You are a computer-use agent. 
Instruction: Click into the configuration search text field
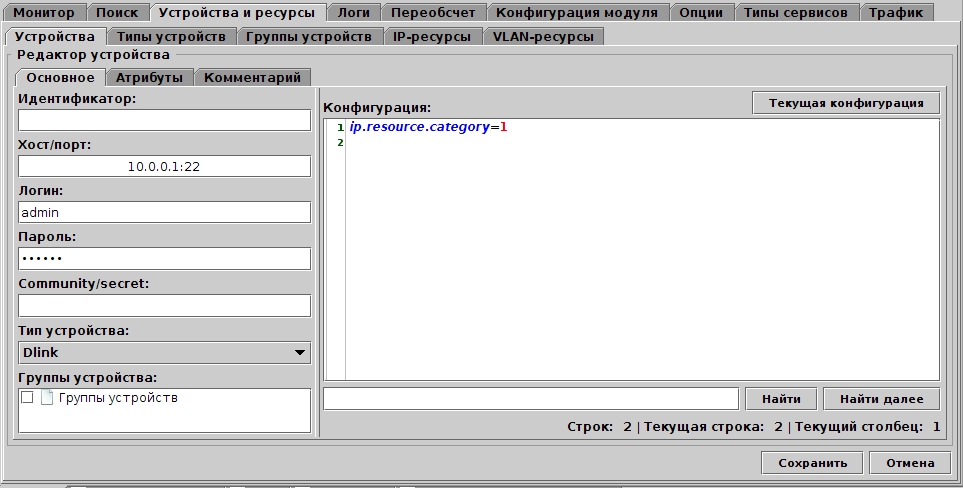pos(531,399)
